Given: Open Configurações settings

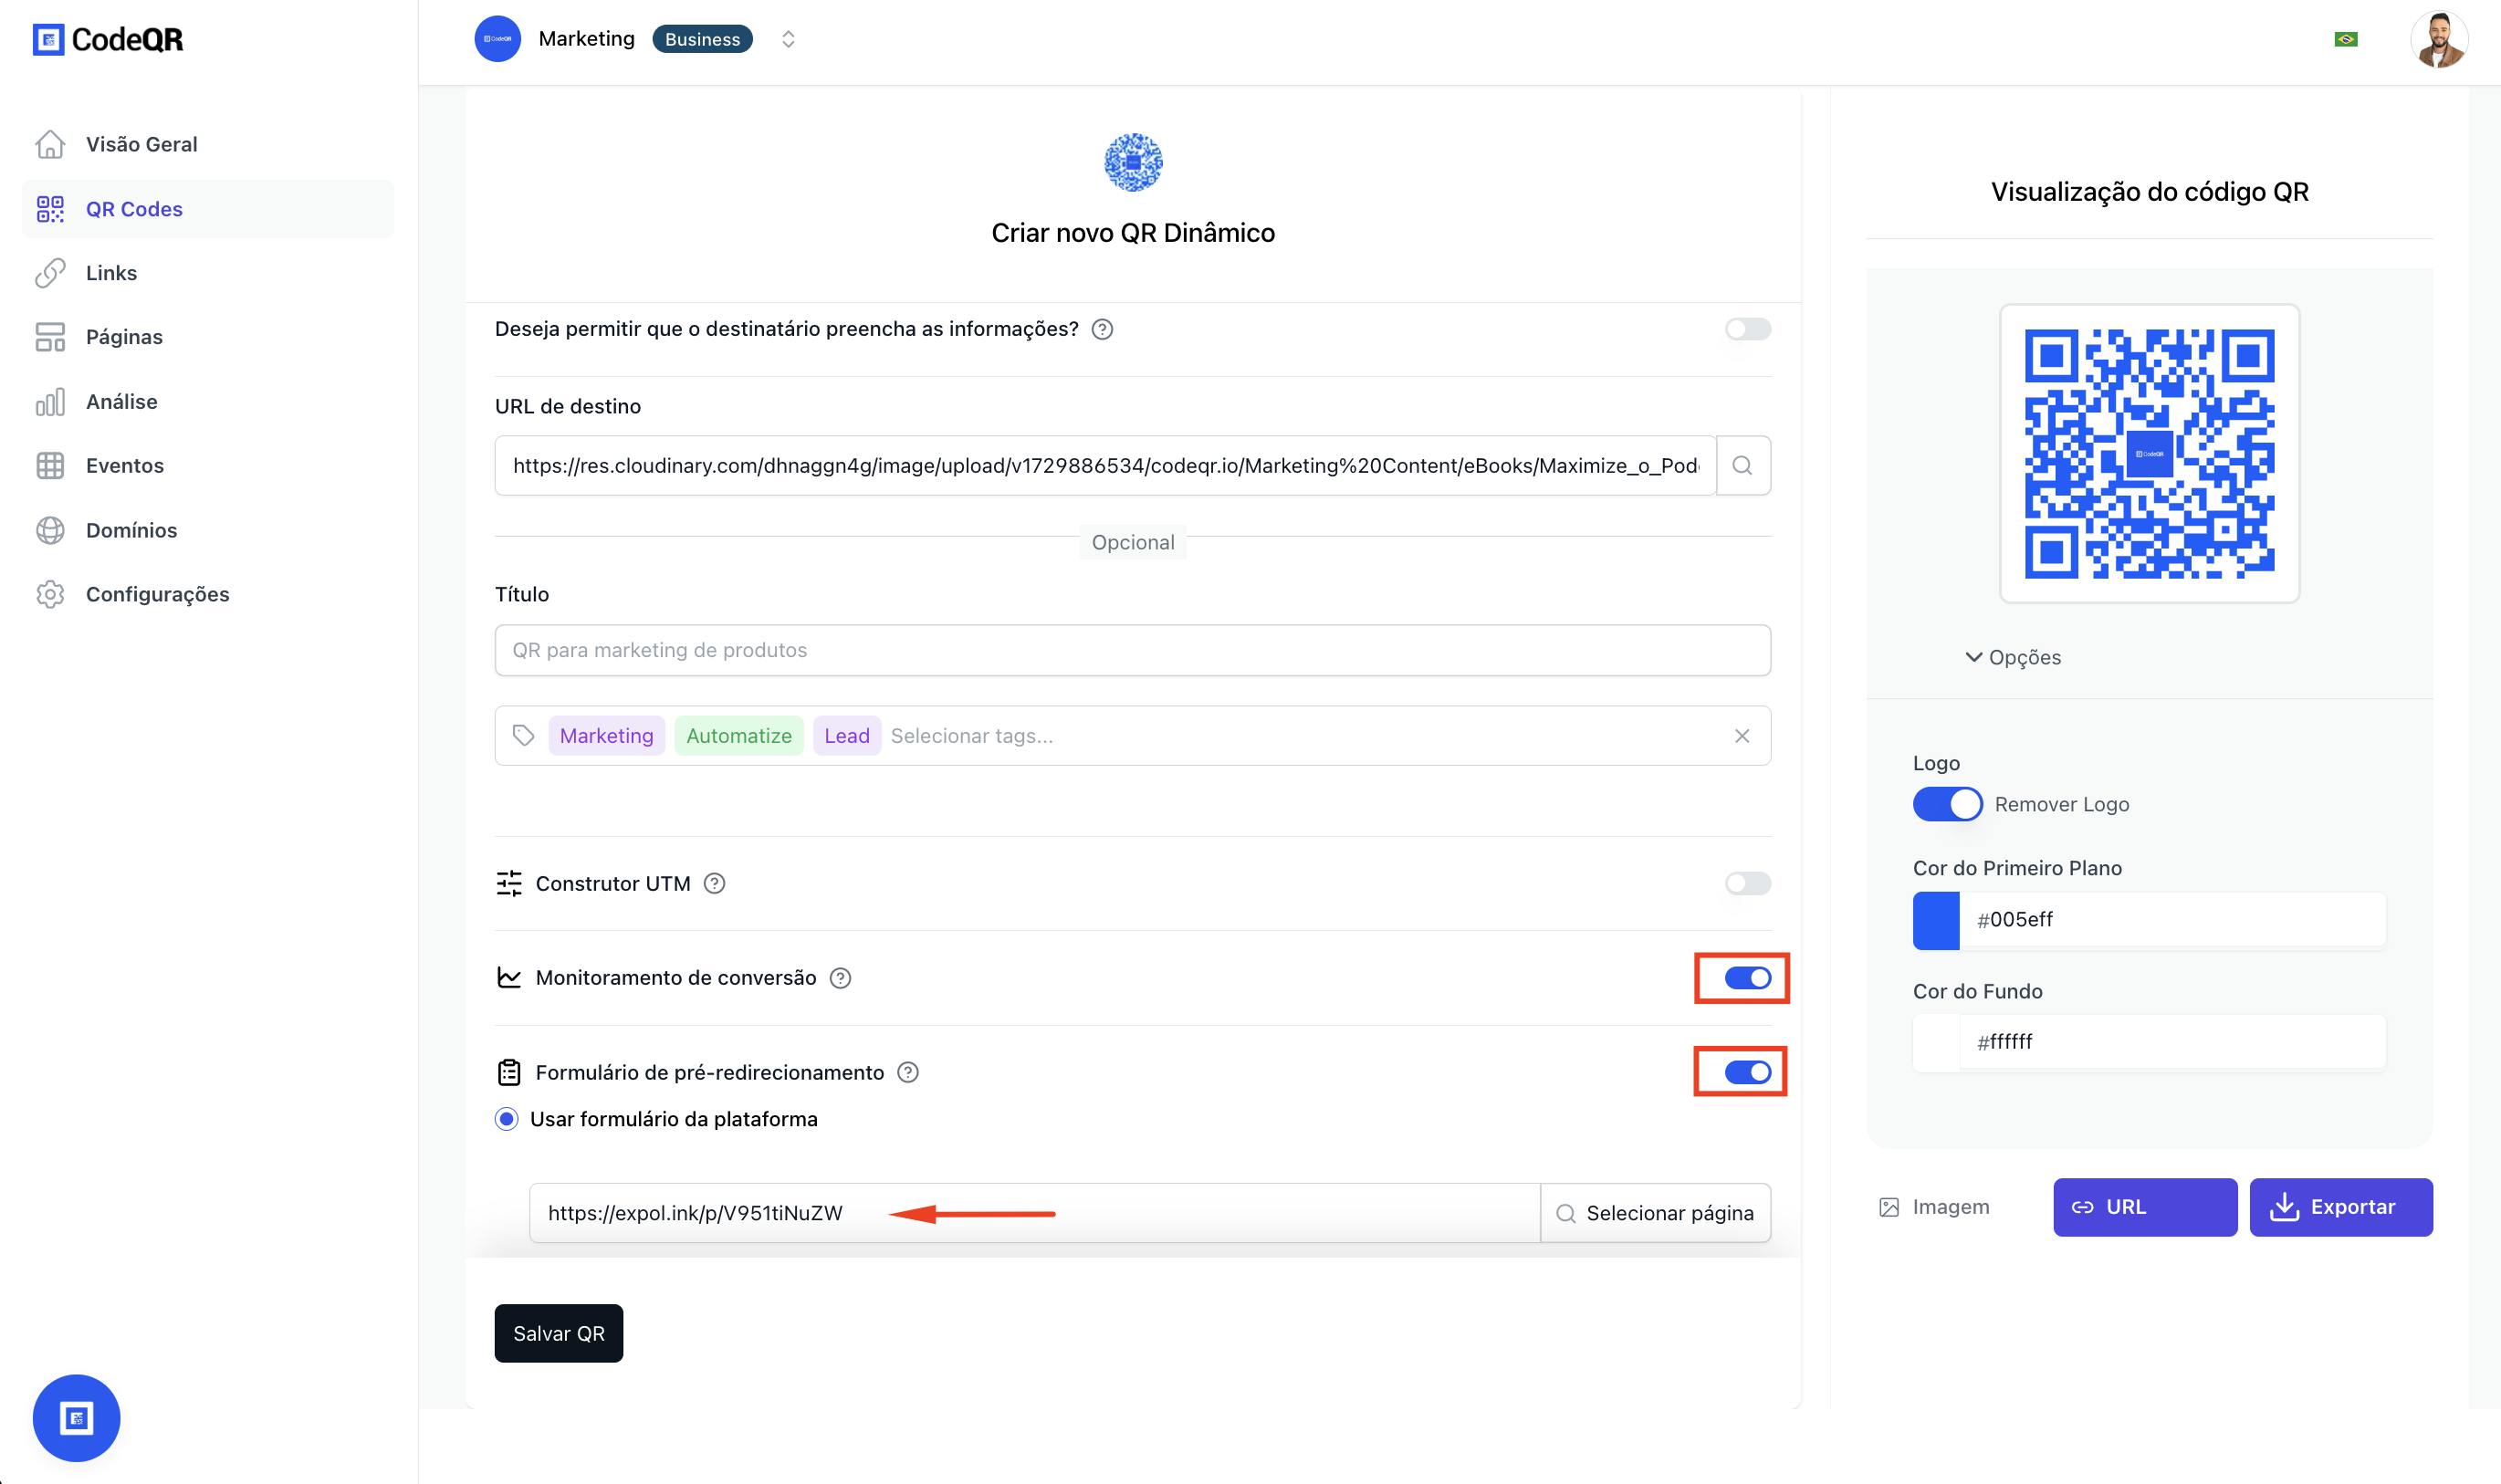Looking at the screenshot, I should click(x=207, y=594).
